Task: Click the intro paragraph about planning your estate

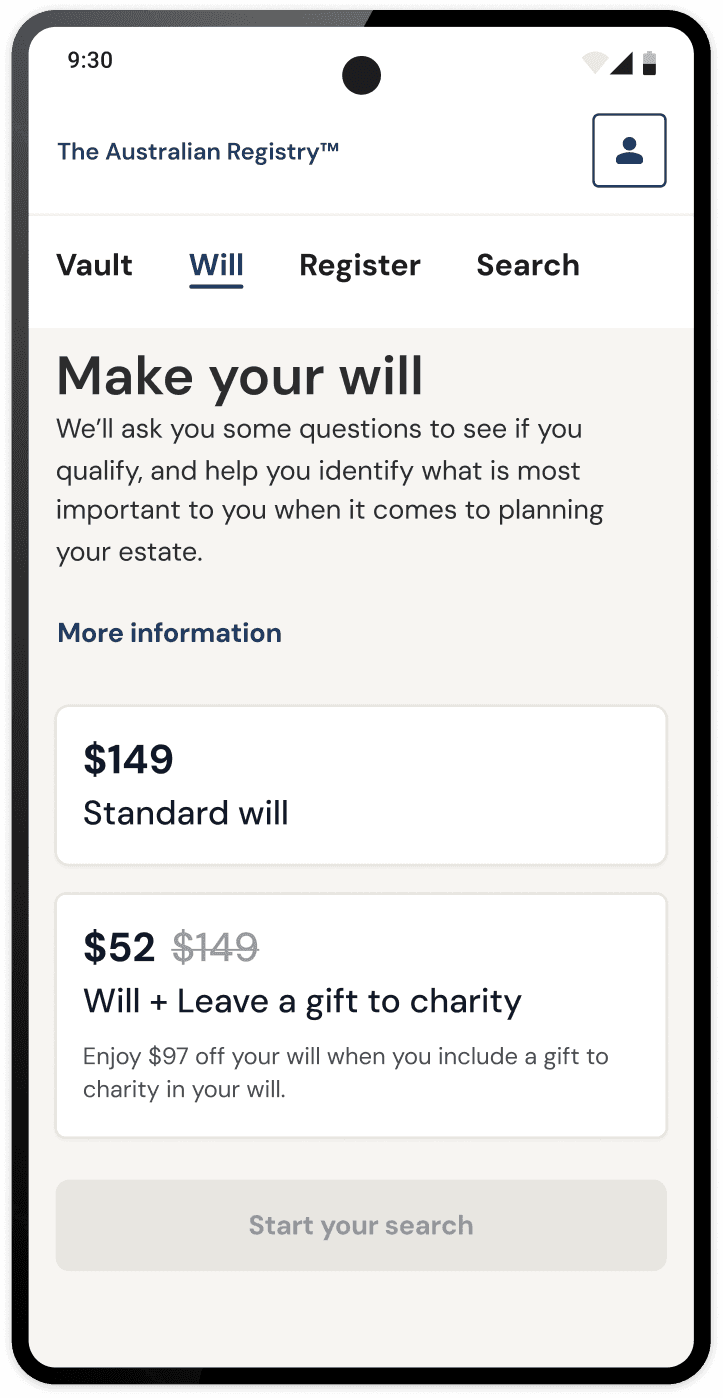Action: pyautogui.click(x=330, y=490)
